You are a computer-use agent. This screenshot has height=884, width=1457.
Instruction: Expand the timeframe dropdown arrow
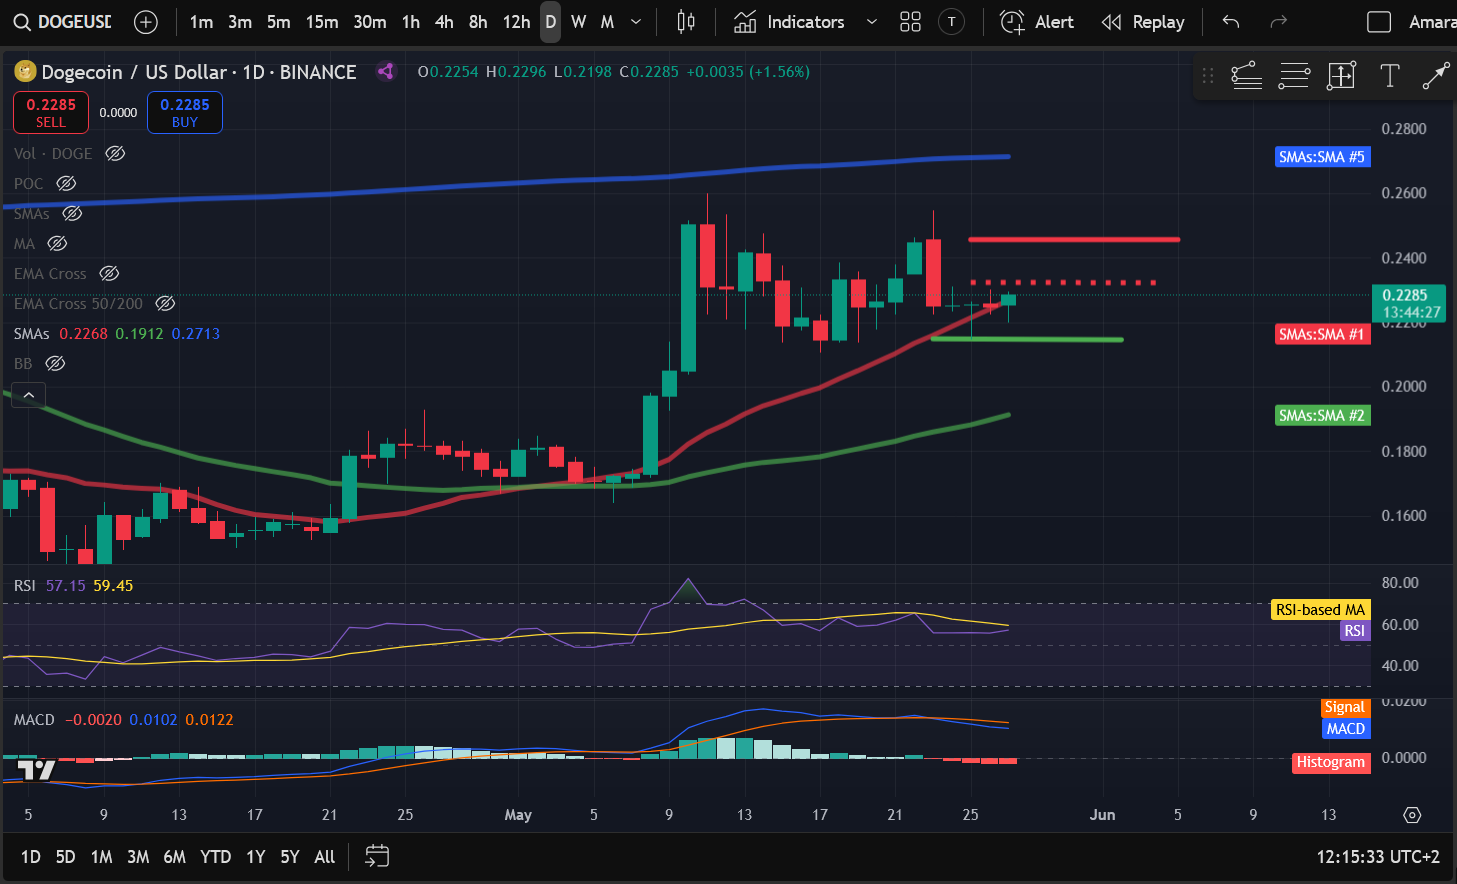636,22
